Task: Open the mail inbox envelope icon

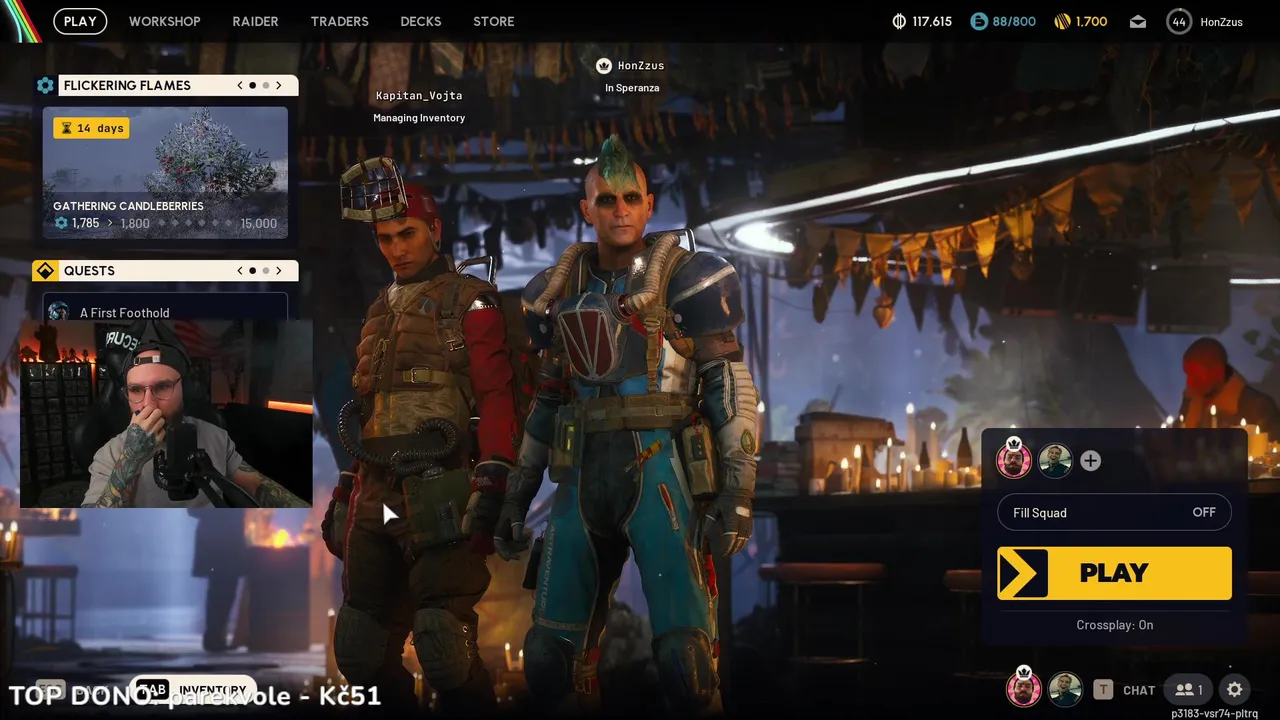Action: (1138, 21)
